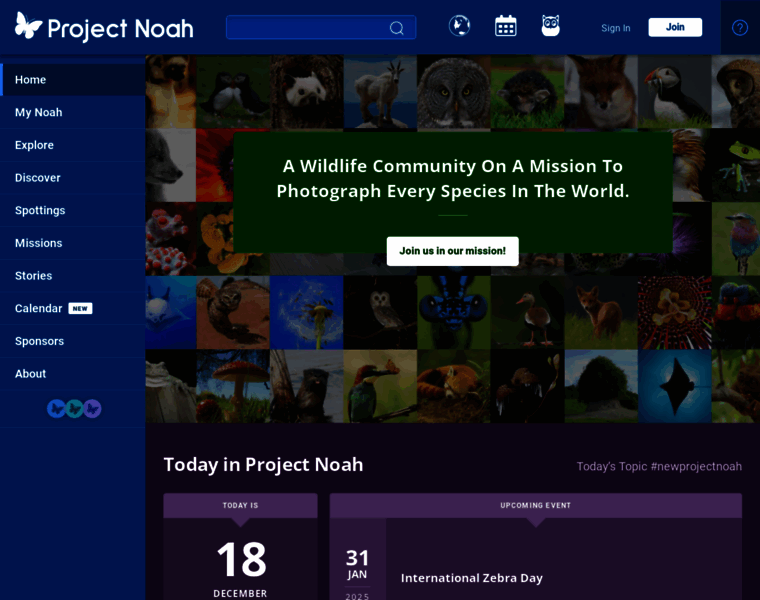This screenshot has height=600, width=760.
Task: Open the whistling duck photo
Action: pos(527,313)
